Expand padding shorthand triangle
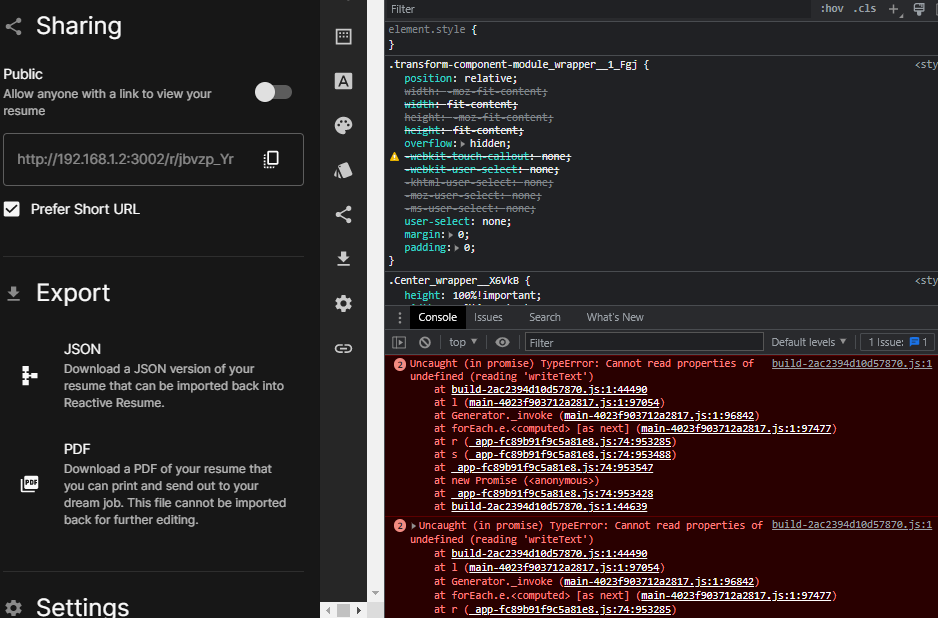Image resolution: width=938 pixels, height=618 pixels. pos(456,248)
